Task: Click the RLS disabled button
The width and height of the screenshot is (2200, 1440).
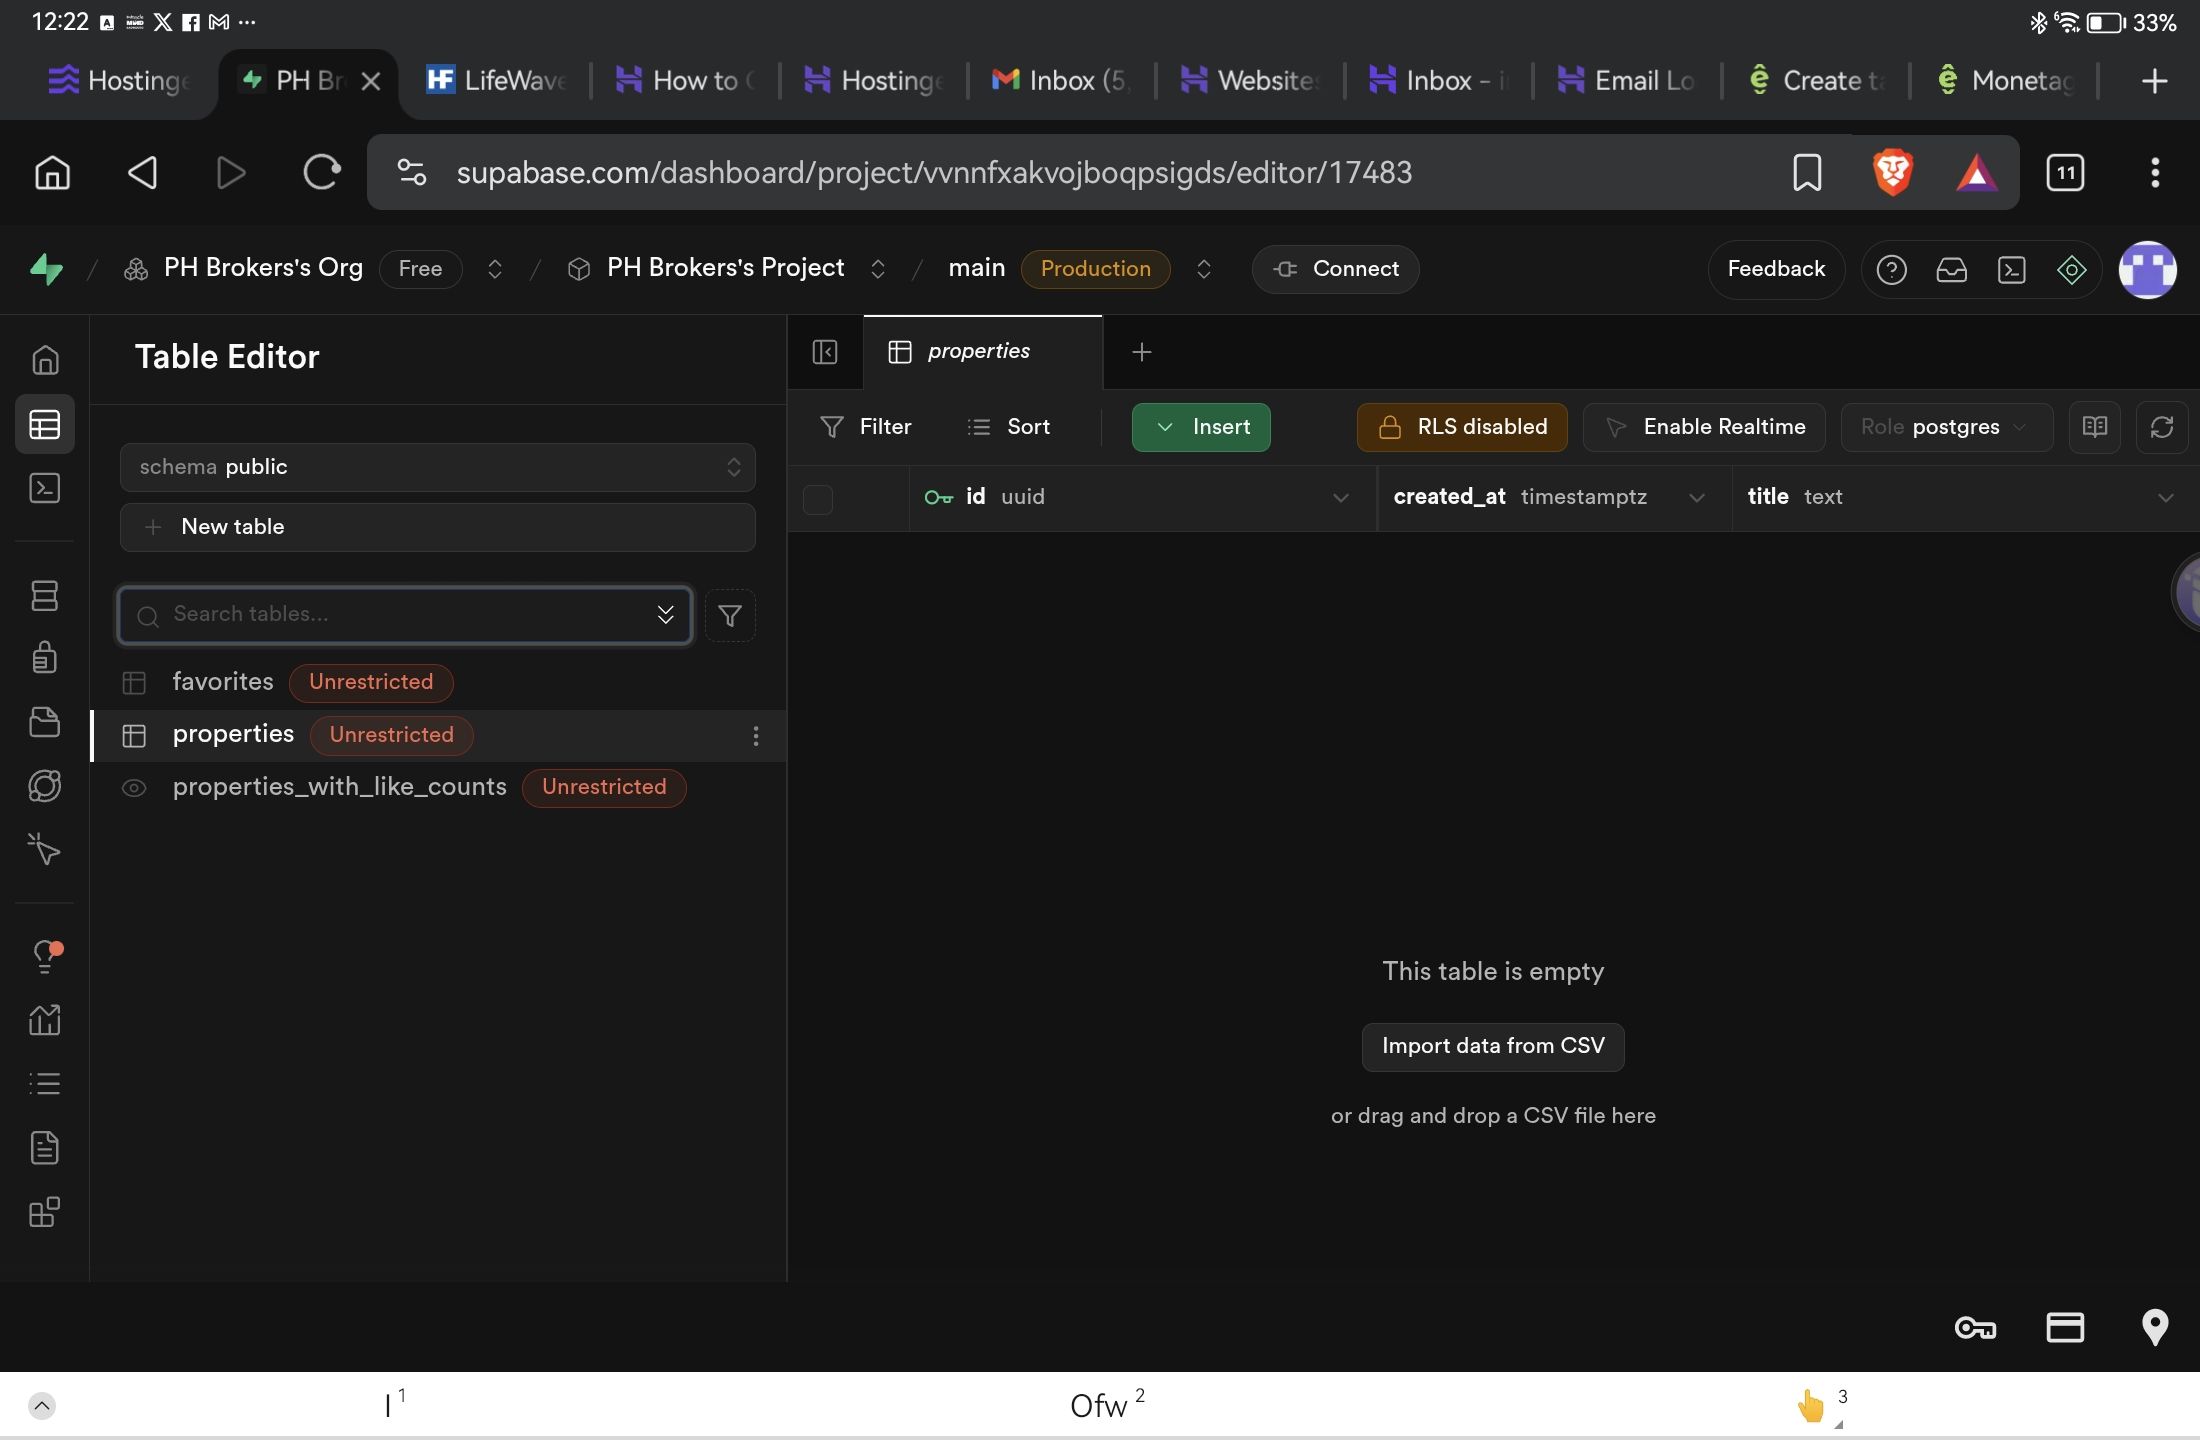Action: coord(1462,427)
